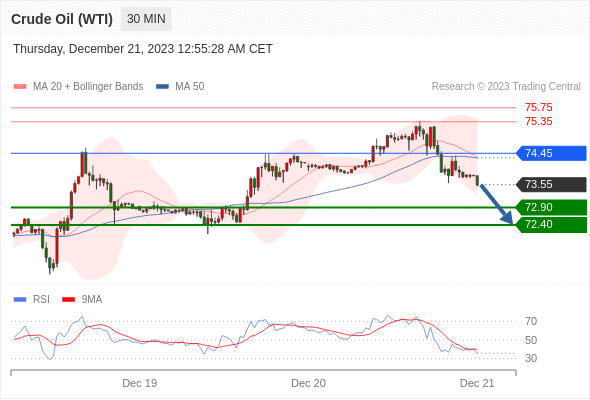
Task: Click the MA 50 legend label
Action: 190,87
